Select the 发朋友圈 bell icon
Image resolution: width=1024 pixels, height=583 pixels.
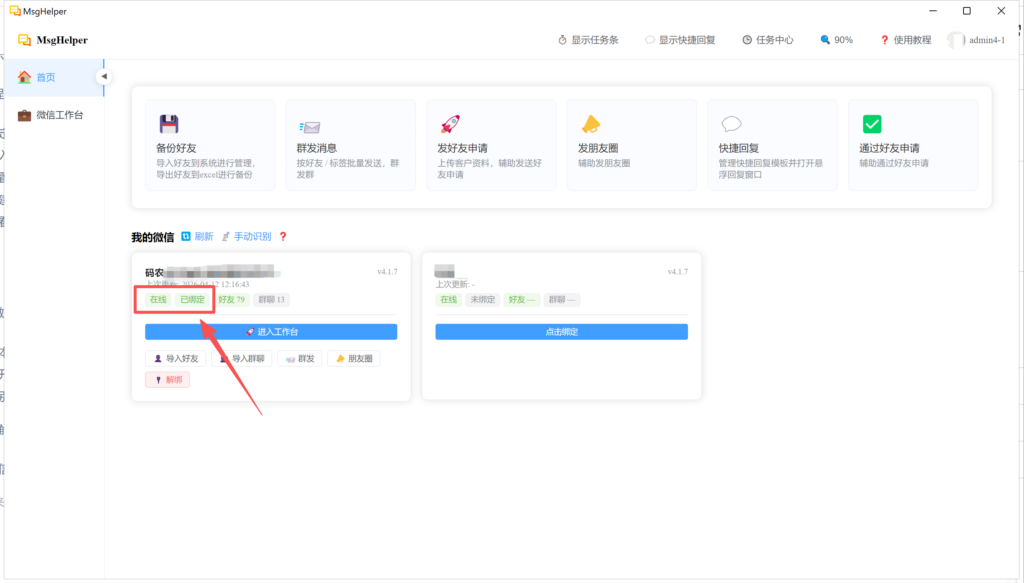coord(590,124)
